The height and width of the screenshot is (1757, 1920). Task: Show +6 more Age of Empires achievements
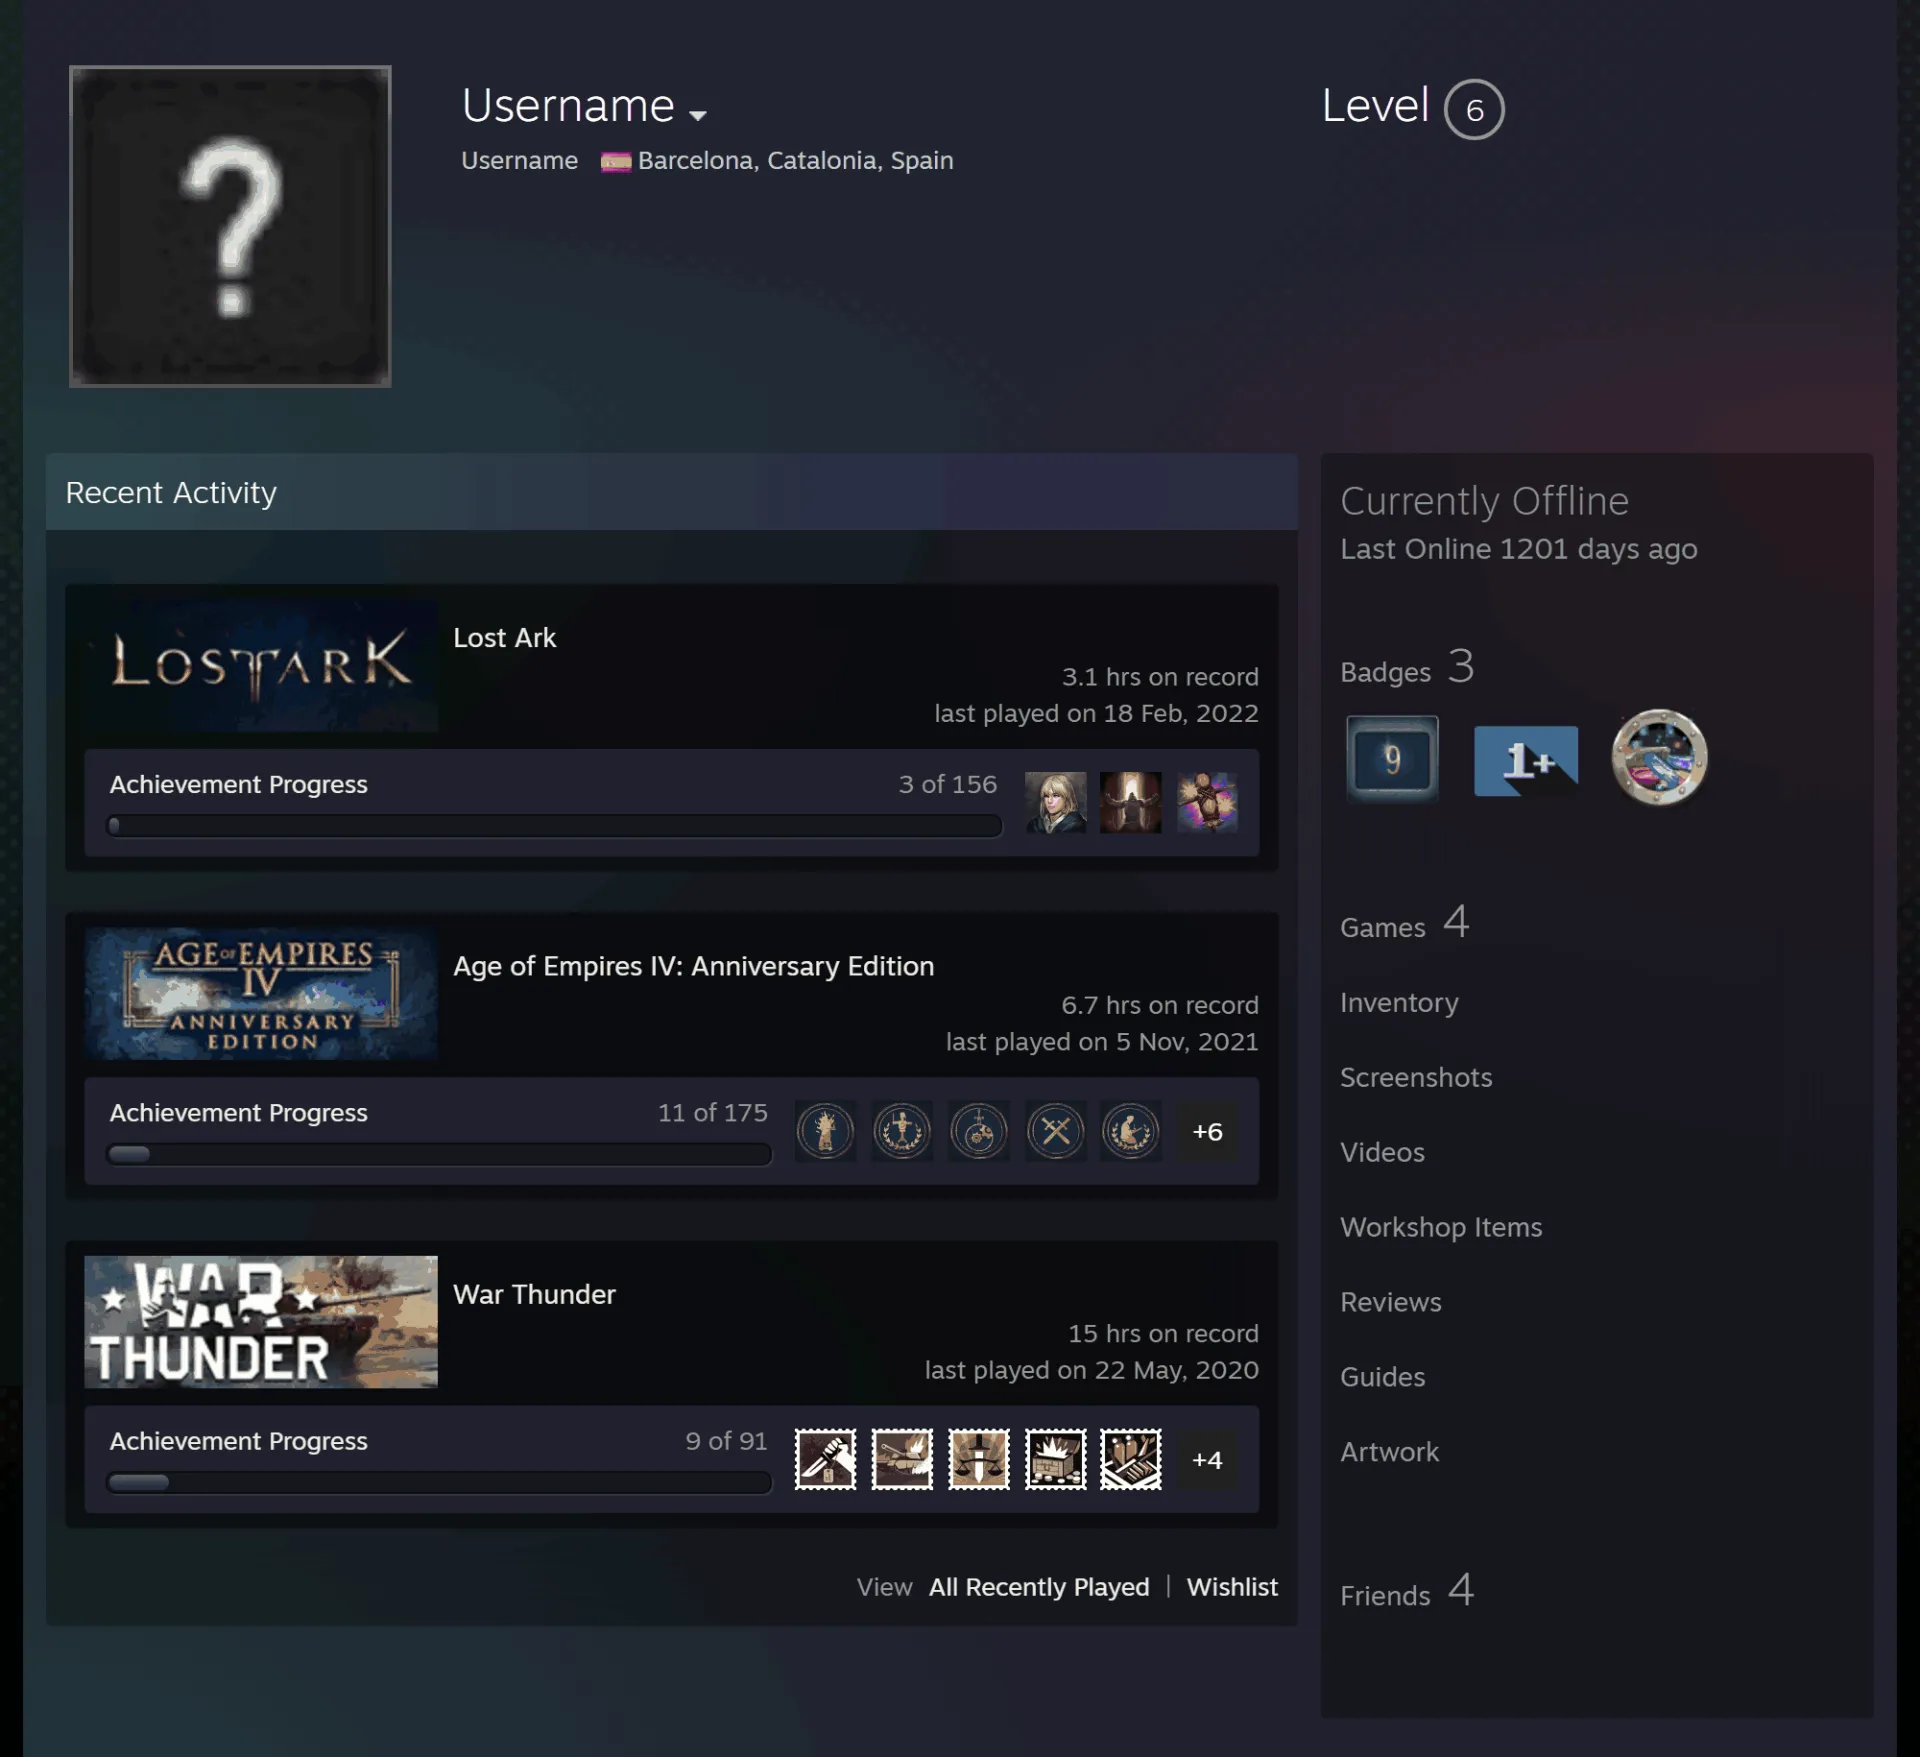point(1207,1131)
